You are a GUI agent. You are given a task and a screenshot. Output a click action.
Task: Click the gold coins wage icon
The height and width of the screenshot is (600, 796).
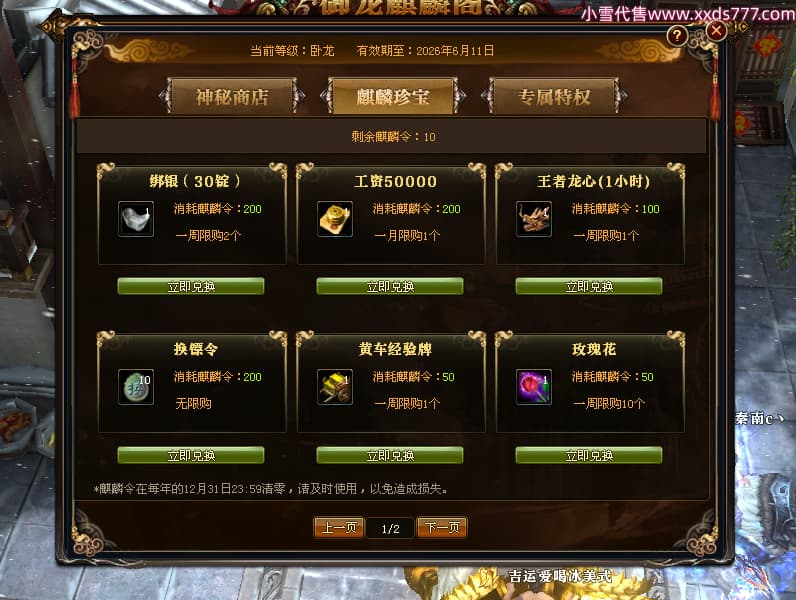(x=335, y=219)
